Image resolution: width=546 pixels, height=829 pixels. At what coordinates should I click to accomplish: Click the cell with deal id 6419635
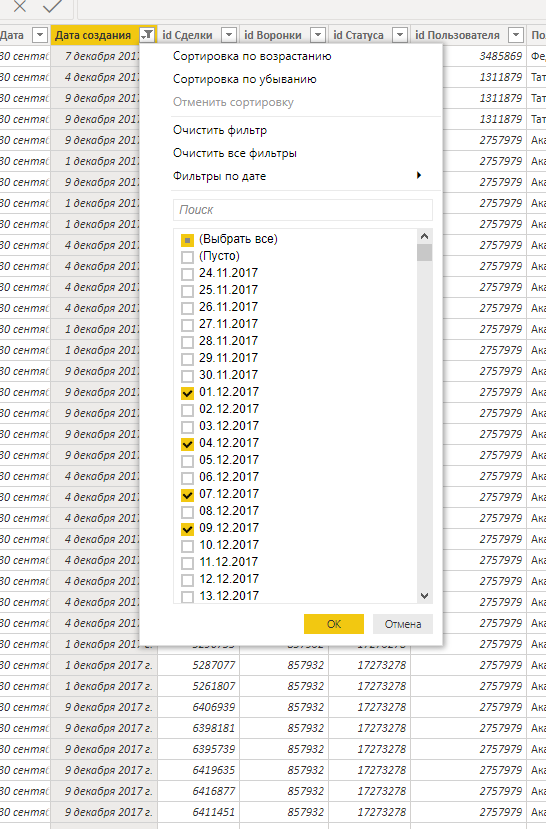(198, 770)
